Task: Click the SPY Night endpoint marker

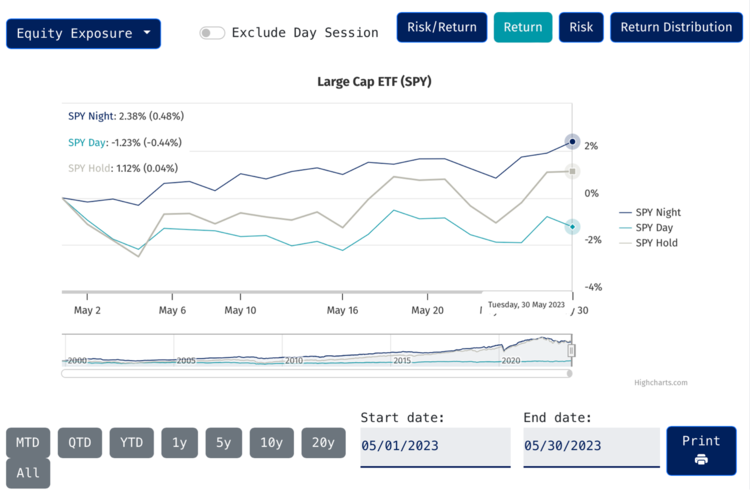Action: [572, 142]
